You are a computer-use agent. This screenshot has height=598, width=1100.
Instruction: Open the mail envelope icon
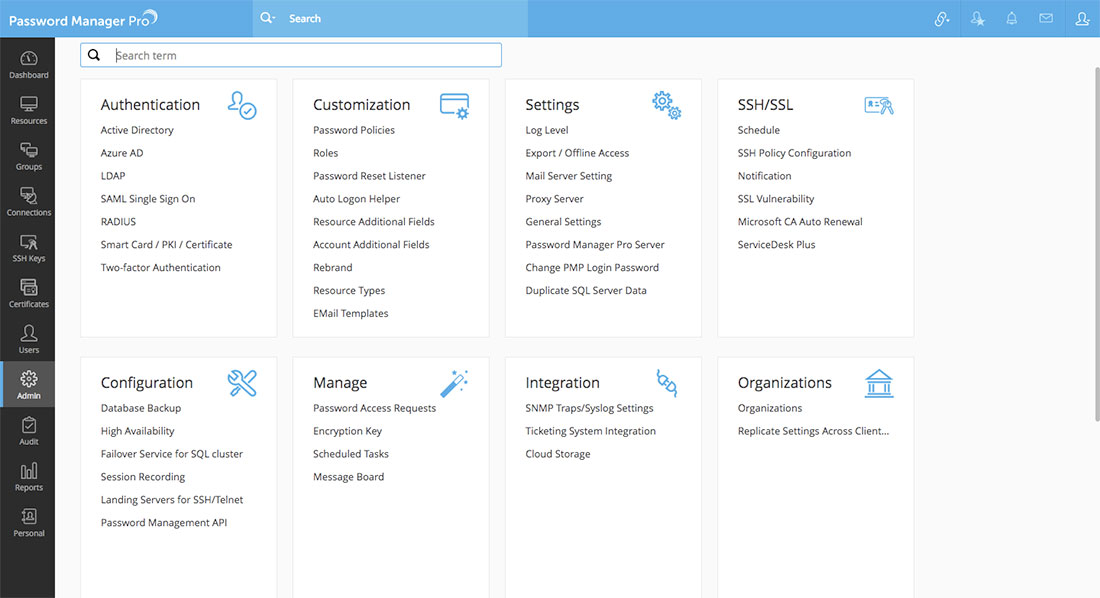tap(1046, 18)
